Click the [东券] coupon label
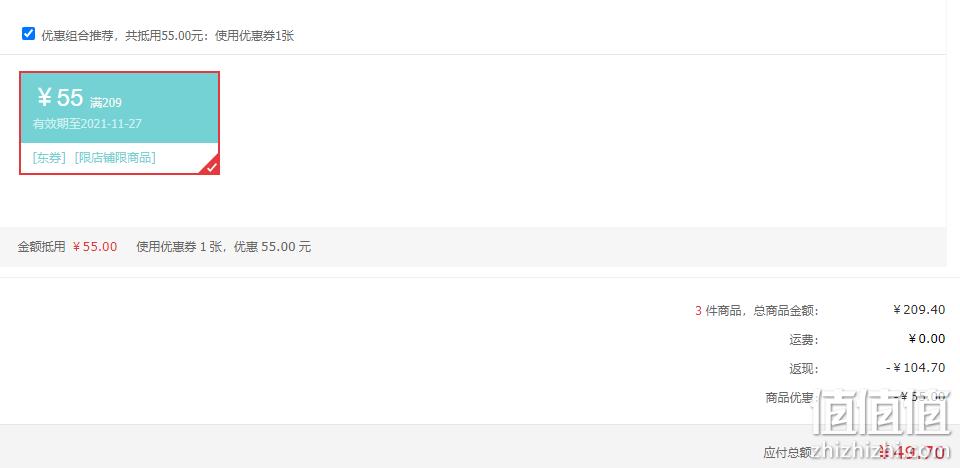The image size is (960, 468). pos(49,158)
